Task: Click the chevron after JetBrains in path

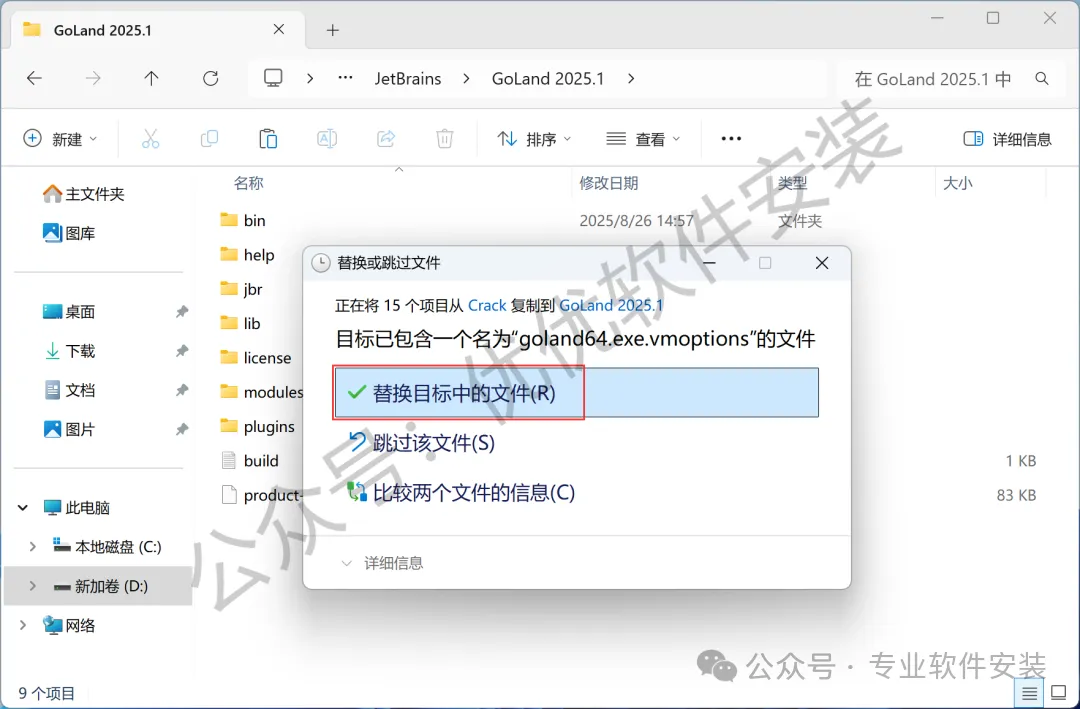Action: tap(466, 79)
